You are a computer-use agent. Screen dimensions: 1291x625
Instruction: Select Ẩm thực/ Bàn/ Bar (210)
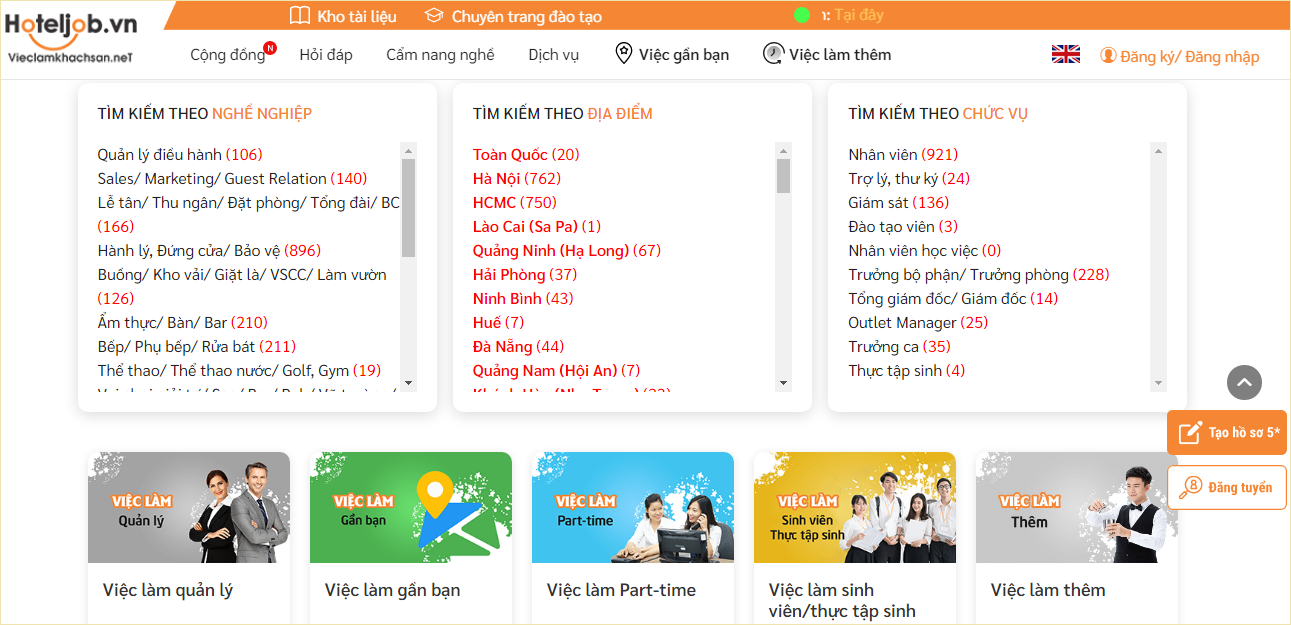pyautogui.click(x=182, y=322)
